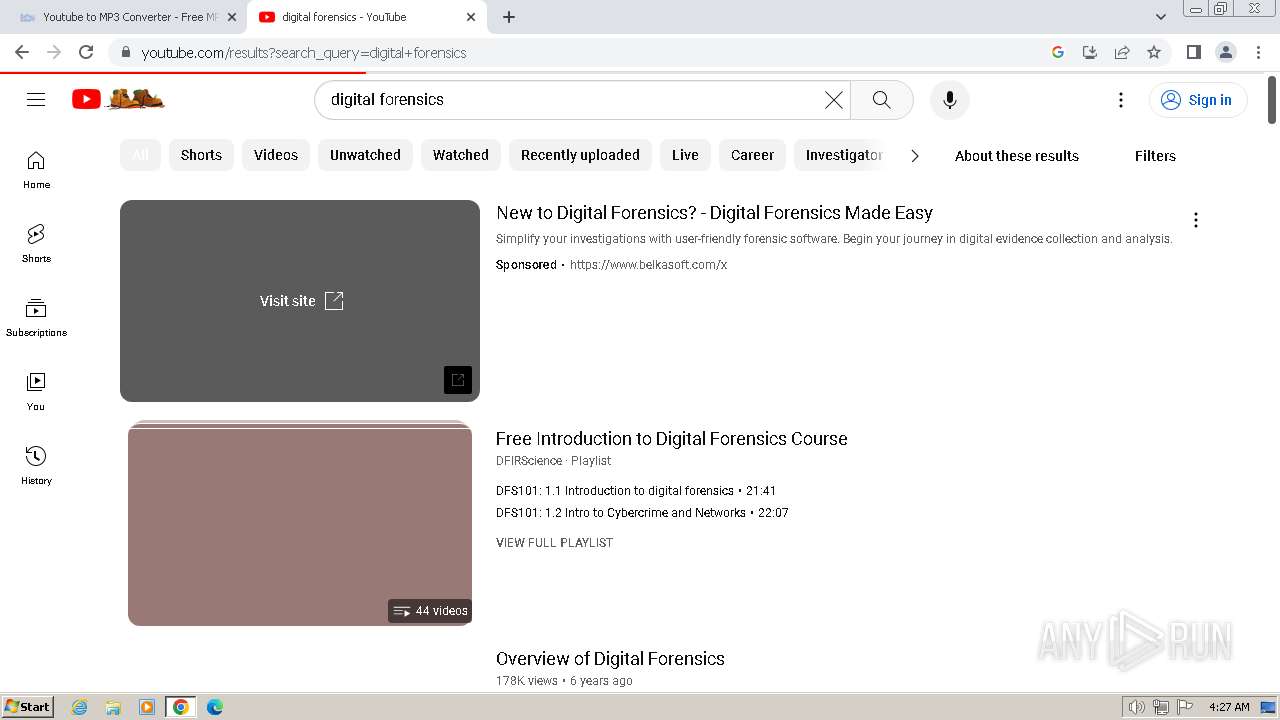The height and width of the screenshot is (720, 1280).
Task: Open the Filters options
Action: coord(1155,156)
